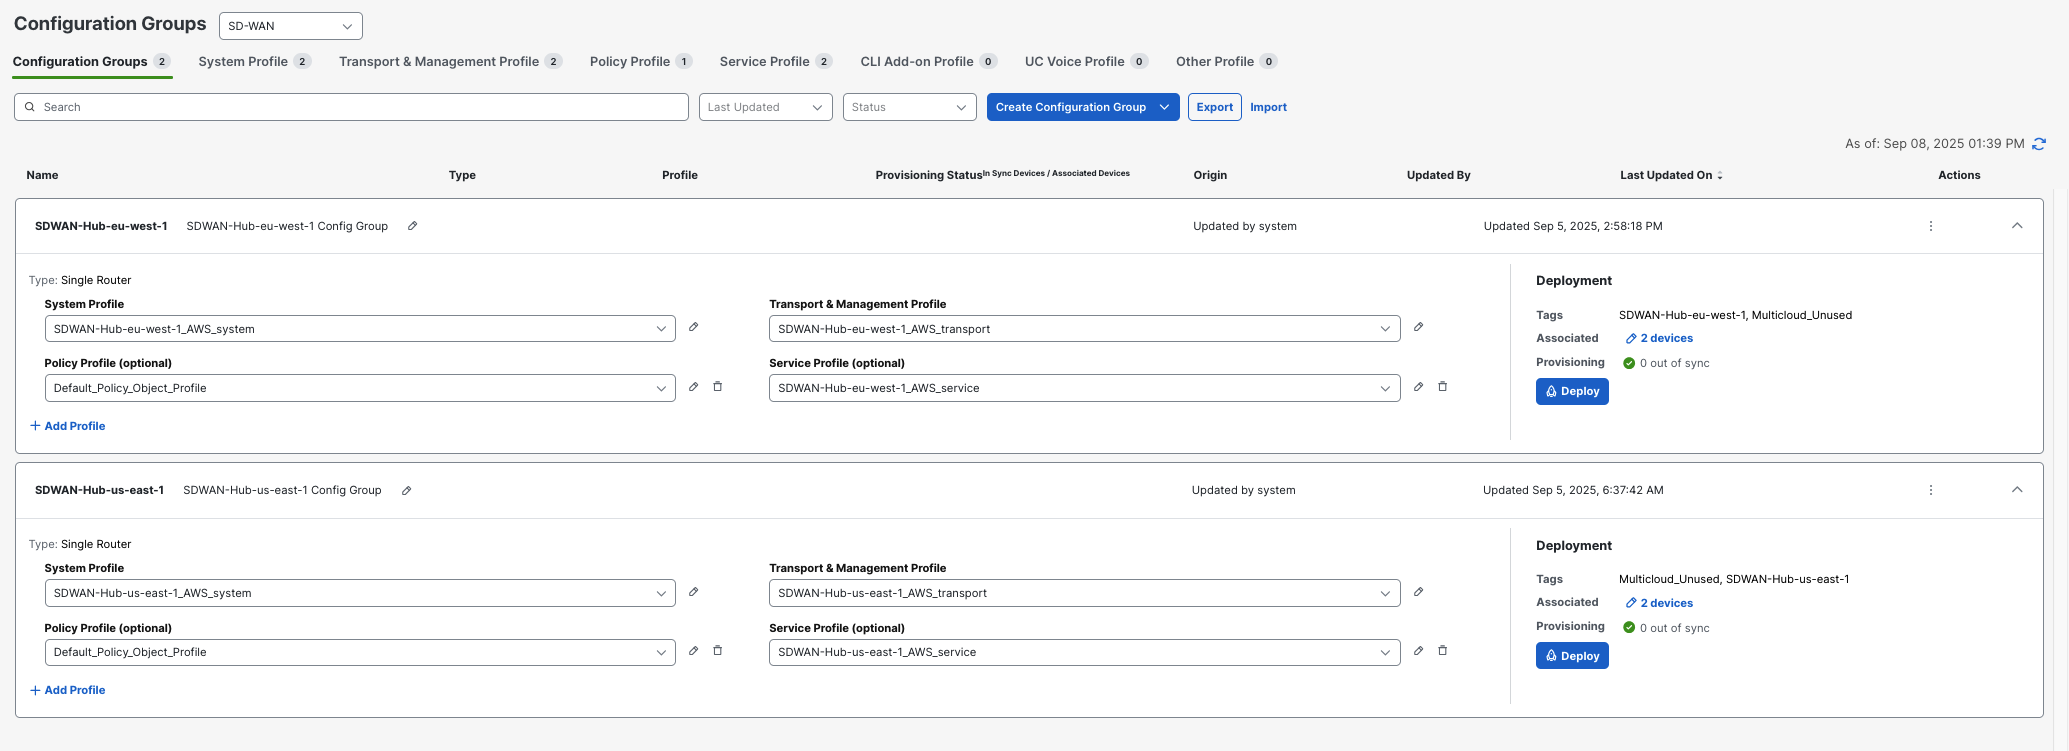Delete the SDWAN-Hub-us-east-1_AWS_service profile
Screen dimensions: 2069x751
(1442, 651)
